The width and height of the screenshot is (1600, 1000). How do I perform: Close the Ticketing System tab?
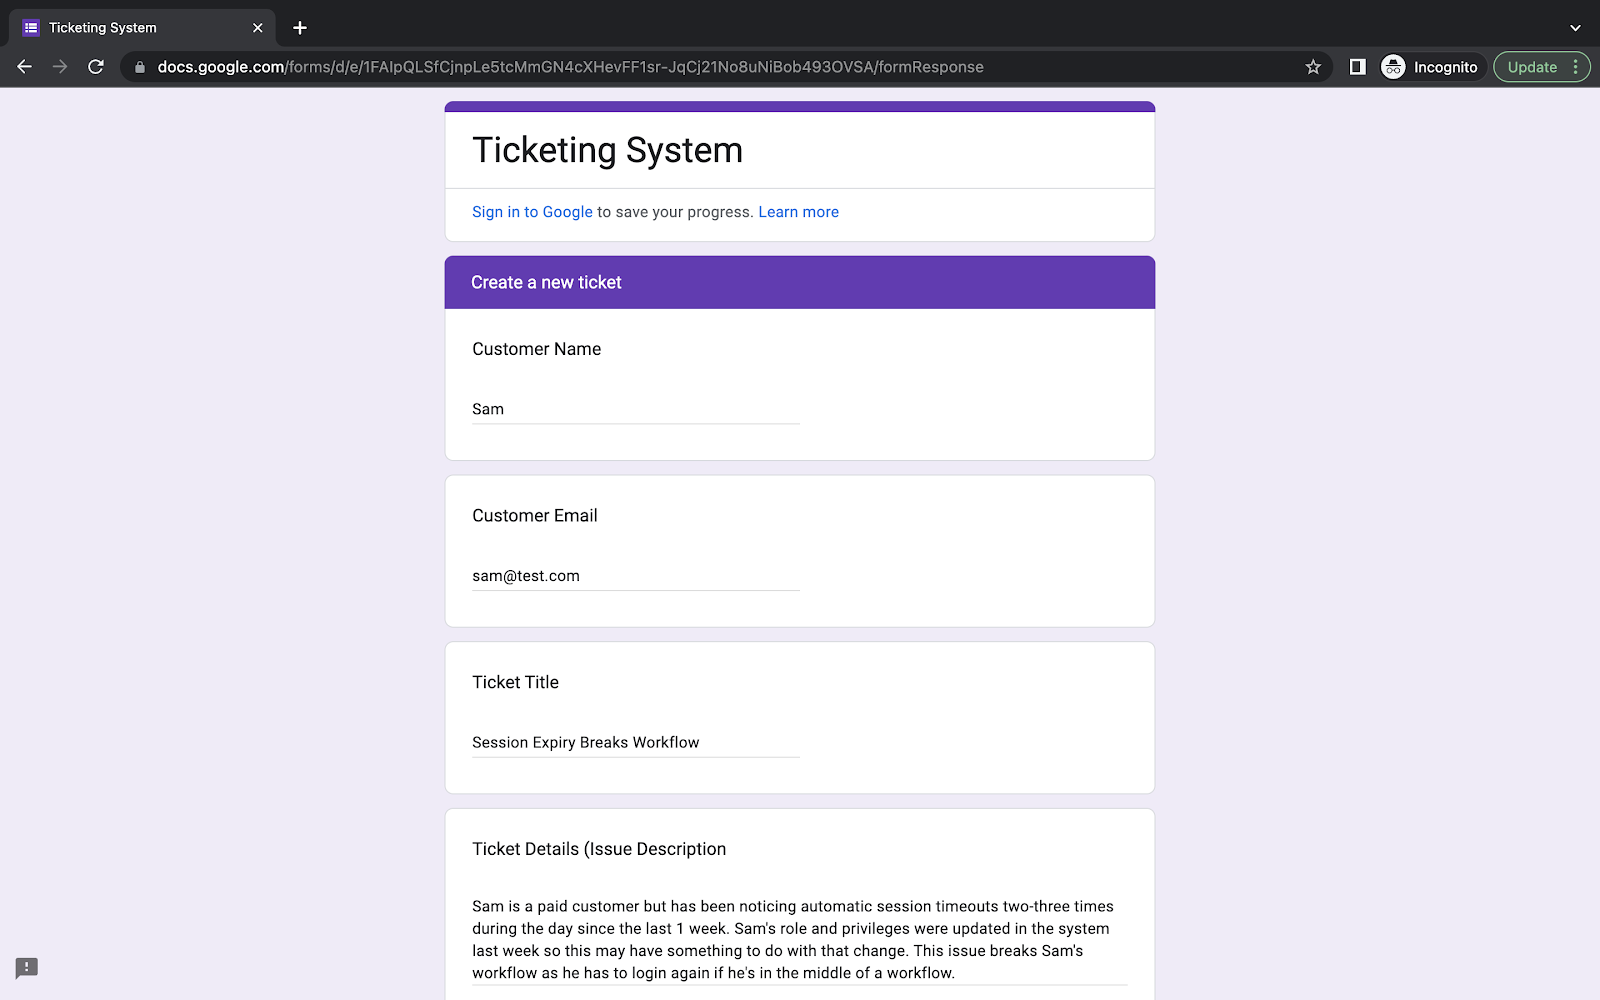click(x=258, y=28)
